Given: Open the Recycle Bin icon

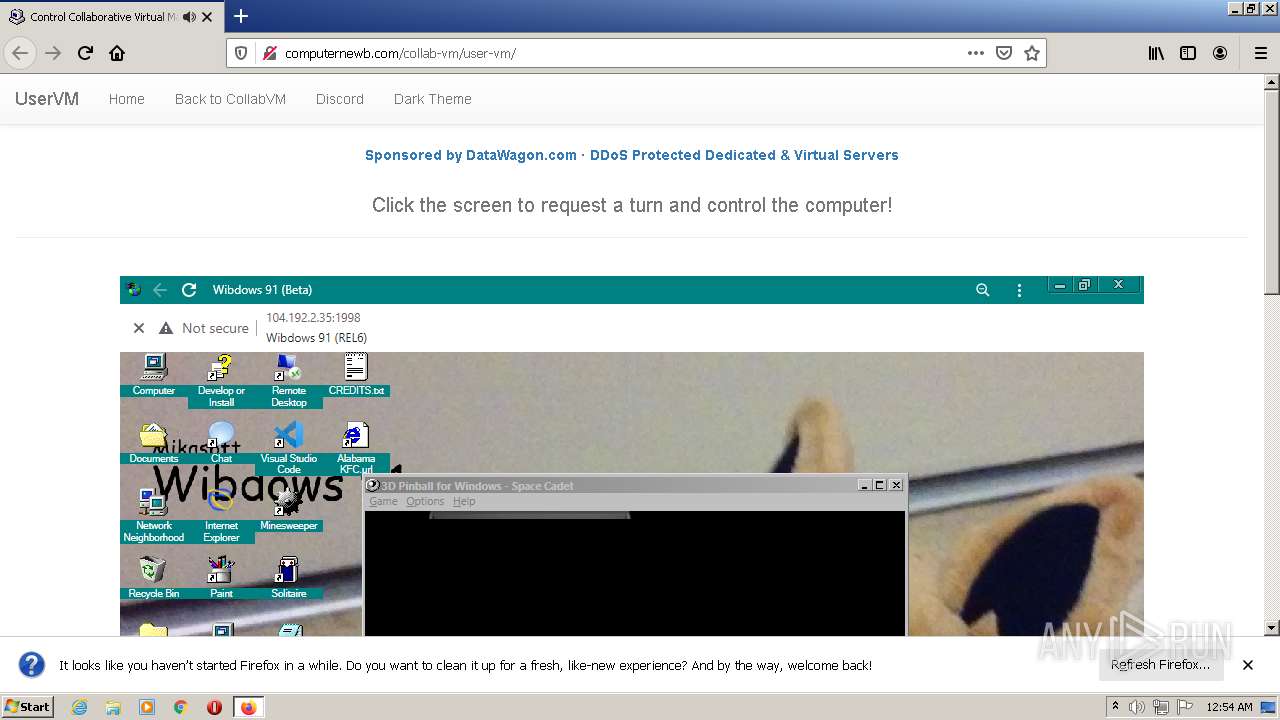Looking at the screenshot, I should tap(153, 578).
